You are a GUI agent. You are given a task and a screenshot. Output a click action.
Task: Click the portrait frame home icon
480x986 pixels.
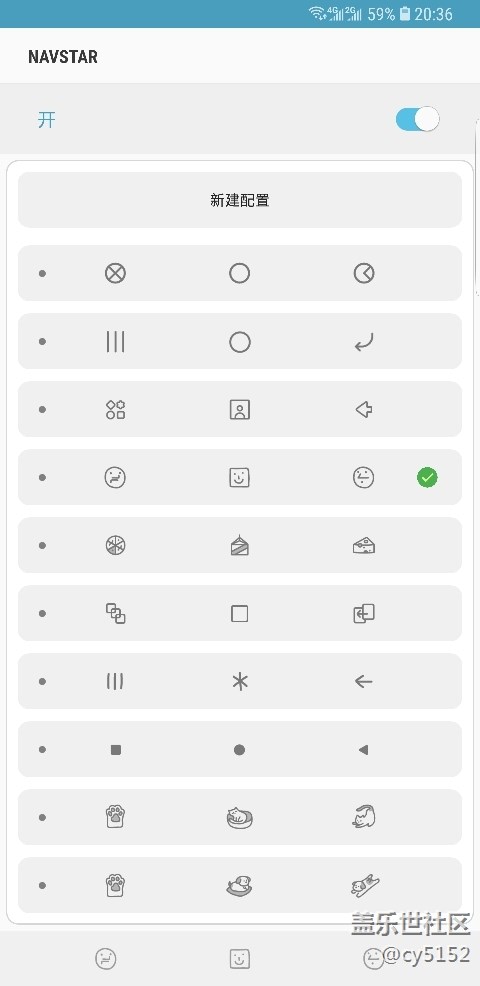coord(240,410)
